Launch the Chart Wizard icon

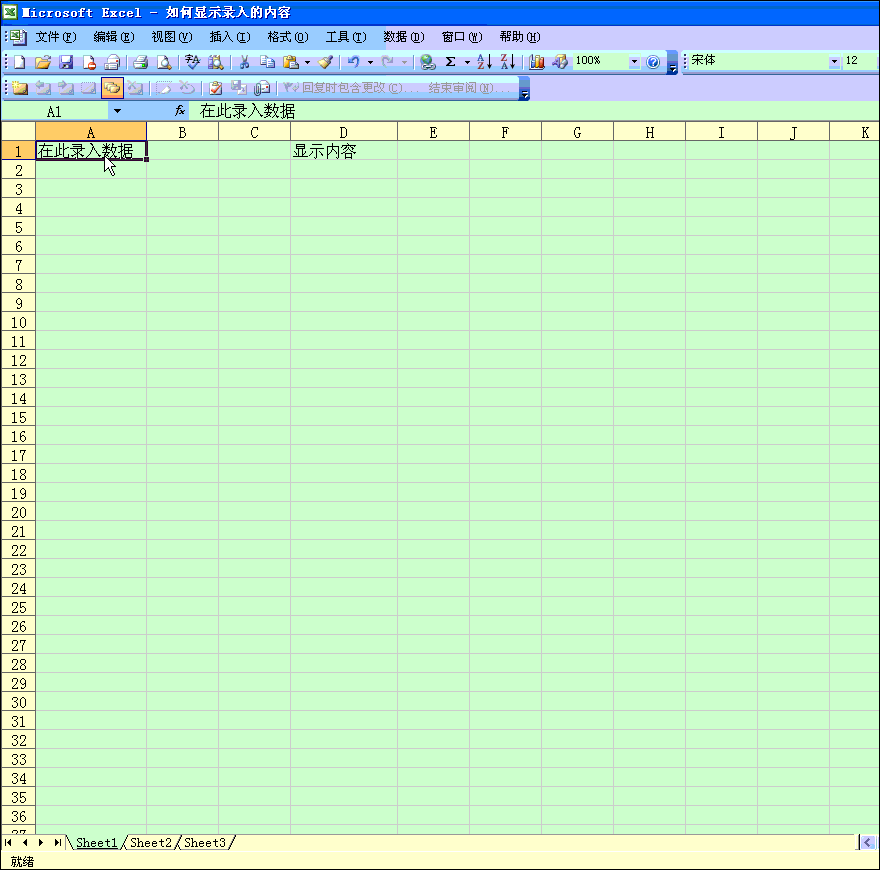pyautogui.click(x=537, y=62)
